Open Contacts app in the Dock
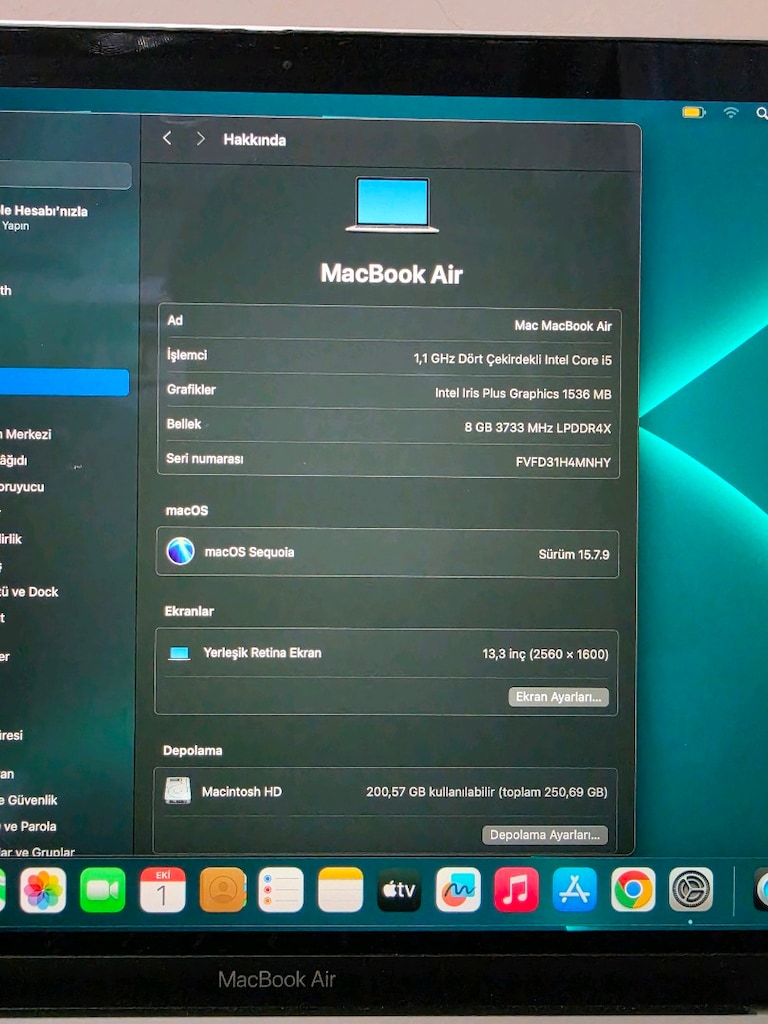This screenshot has height=1024, width=768. tap(223, 889)
